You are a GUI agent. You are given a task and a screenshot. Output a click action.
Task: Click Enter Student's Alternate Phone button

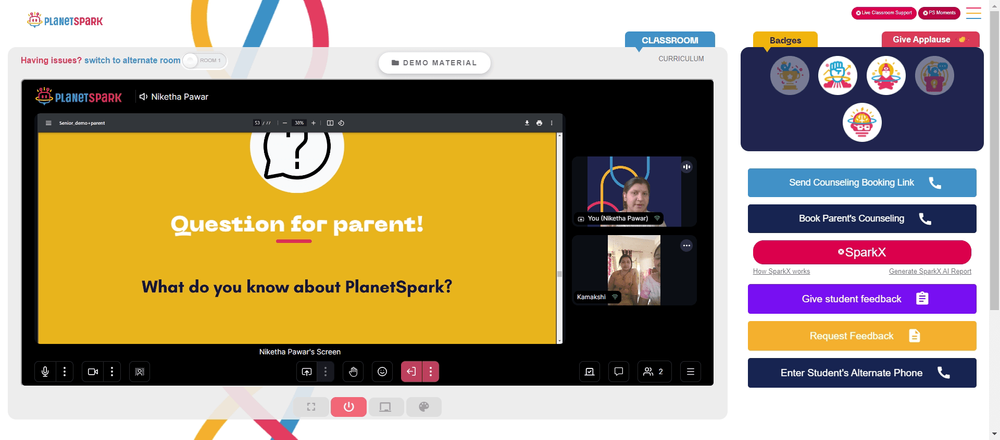click(x=862, y=373)
